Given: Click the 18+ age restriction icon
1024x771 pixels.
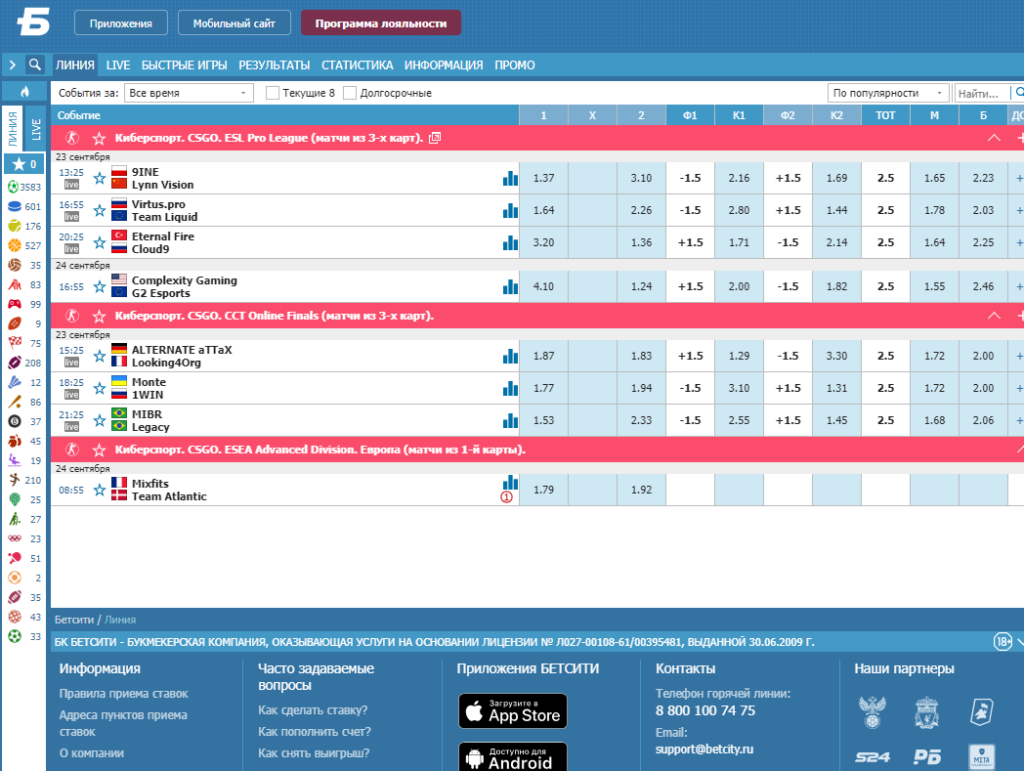Looking at the screenshot, I should point(1003,642).
